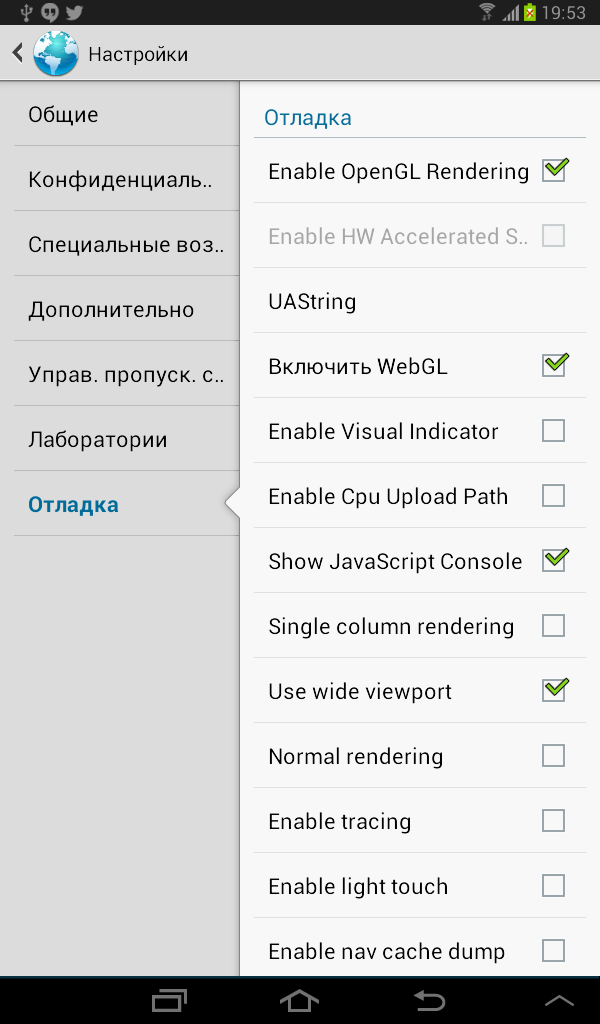Tap the Настройки title text
Viewport: 600px width, 1024px height.
138,54
